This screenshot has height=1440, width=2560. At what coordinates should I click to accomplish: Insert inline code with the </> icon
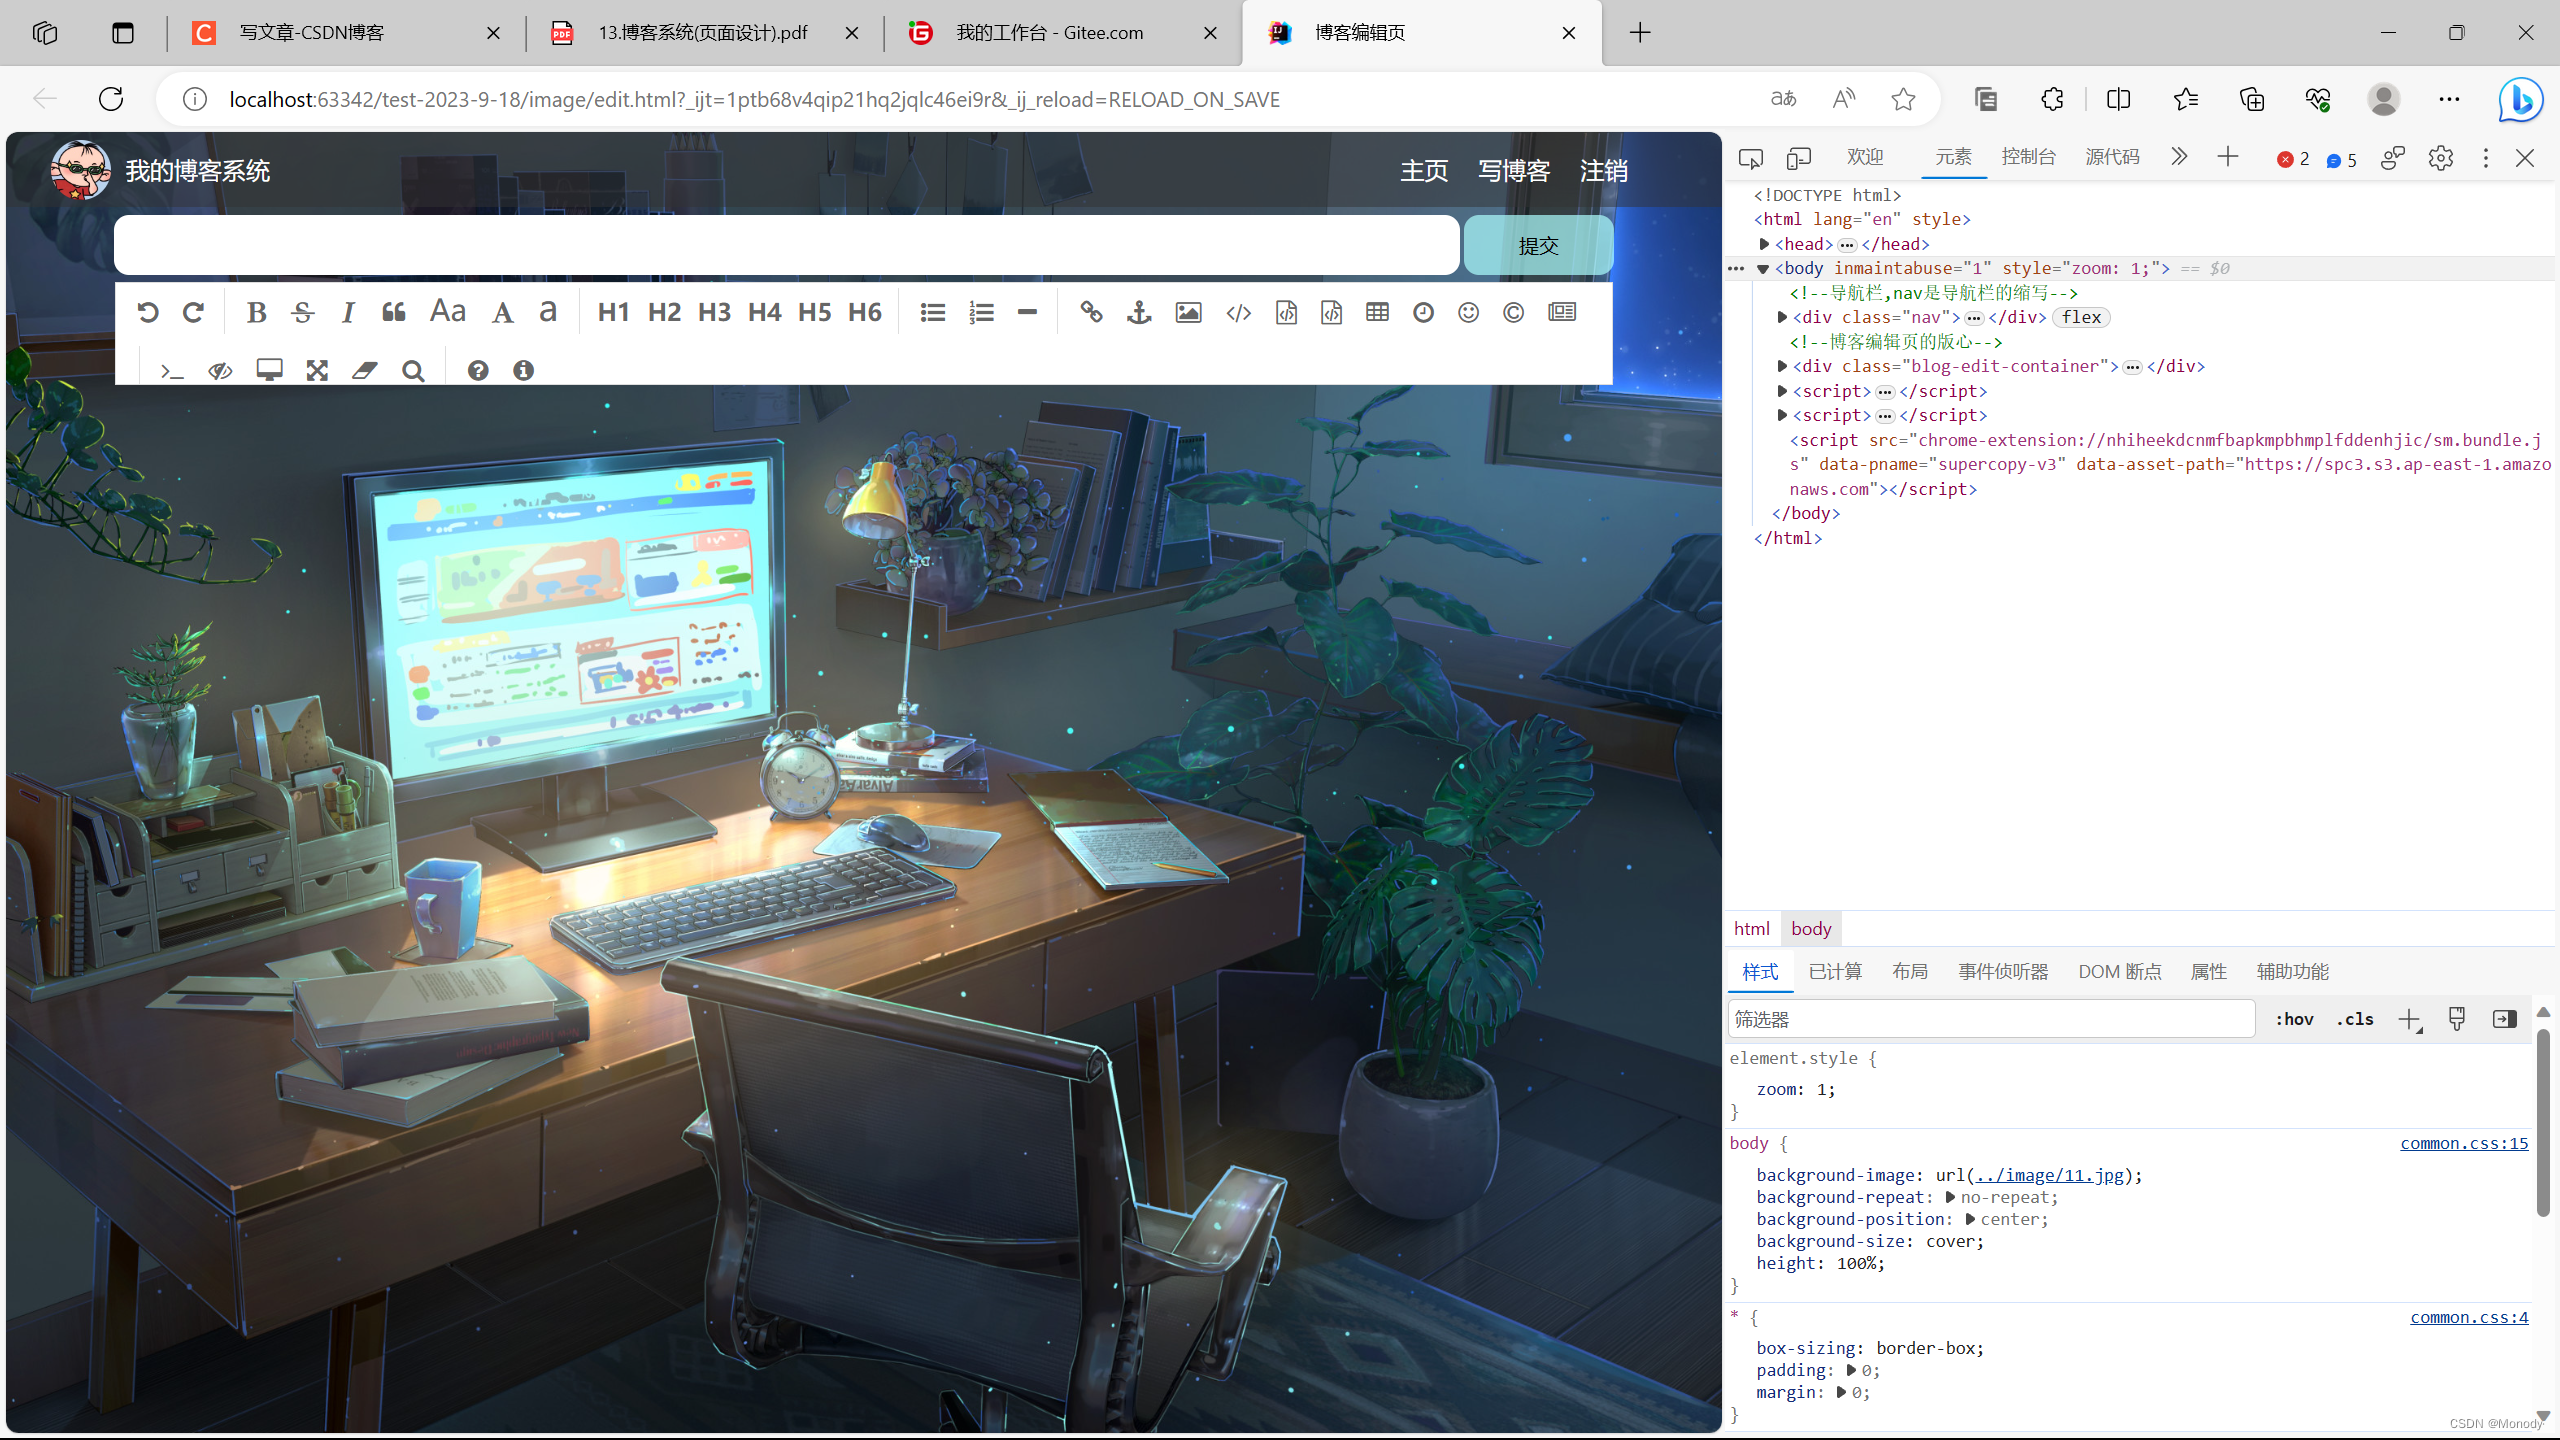pyautogui.click(x=1238, y=312)
